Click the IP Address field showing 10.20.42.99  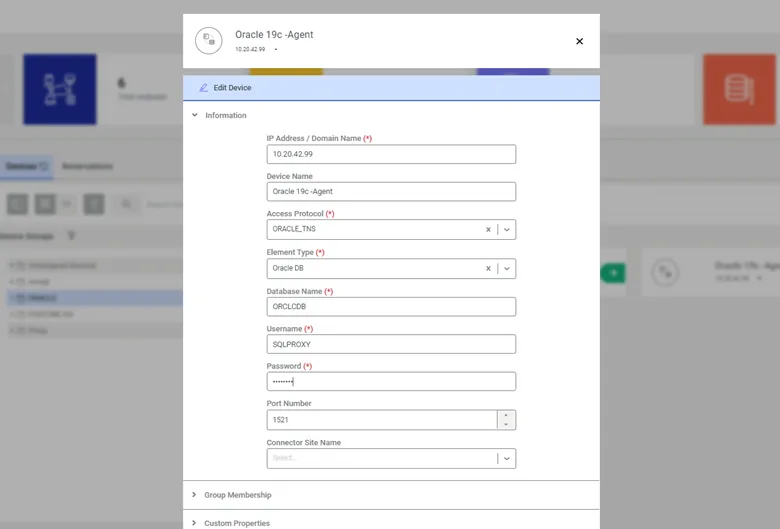[391, 154]
